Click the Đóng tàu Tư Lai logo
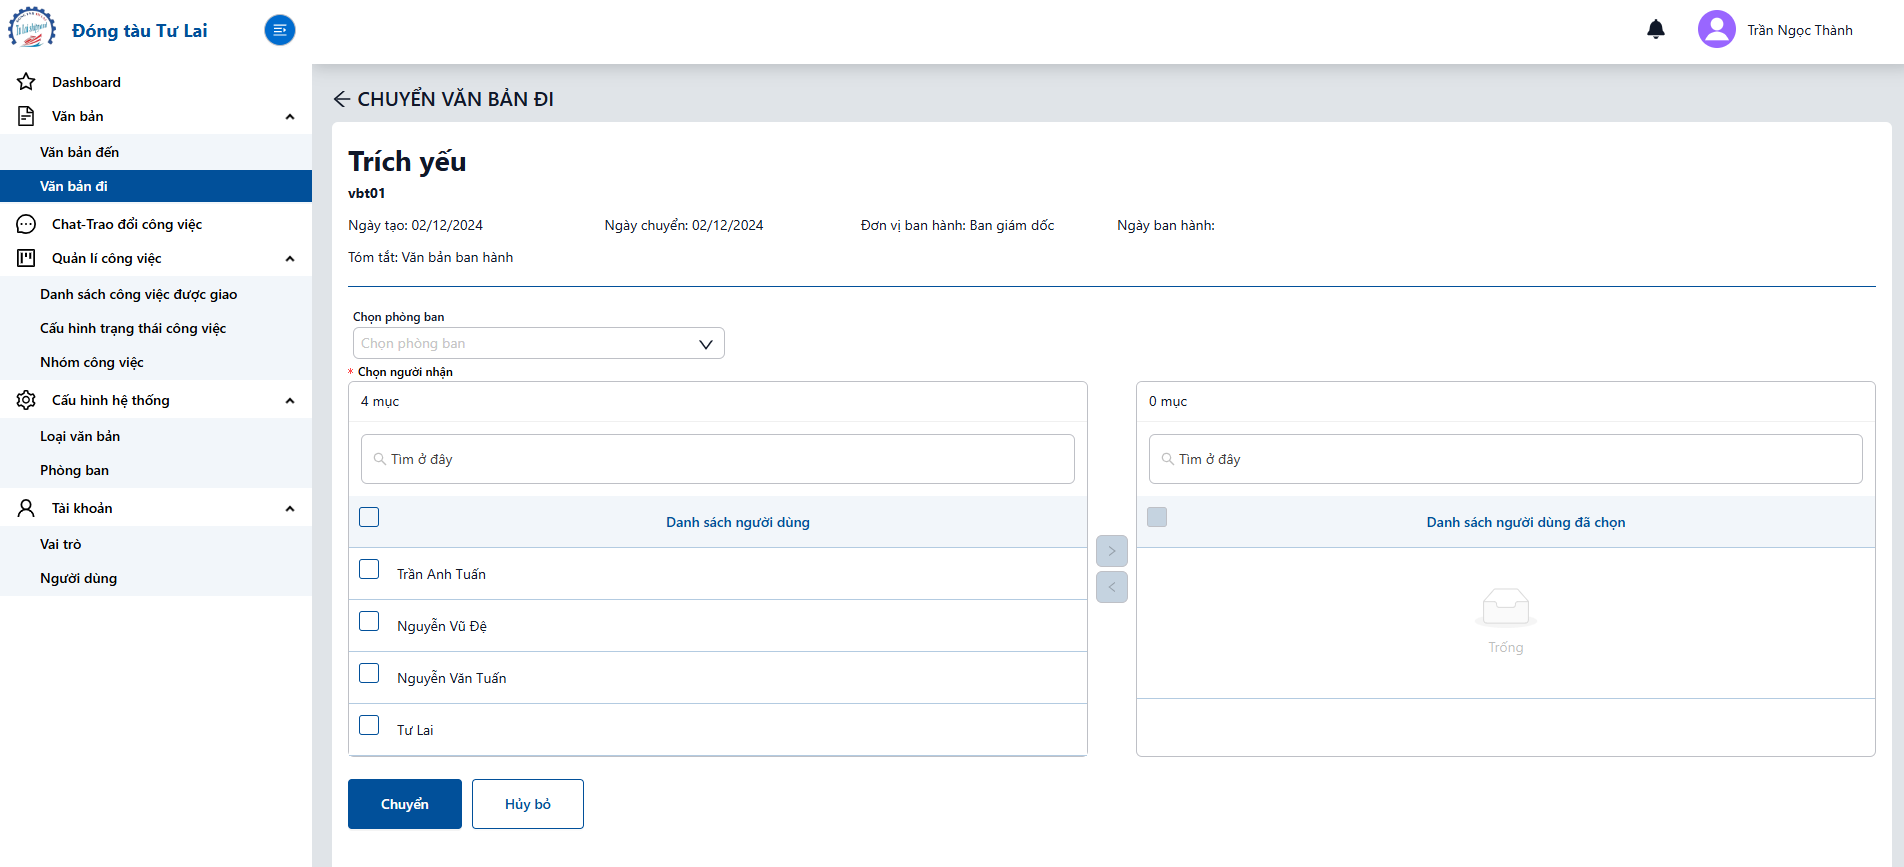 [32, 28]
